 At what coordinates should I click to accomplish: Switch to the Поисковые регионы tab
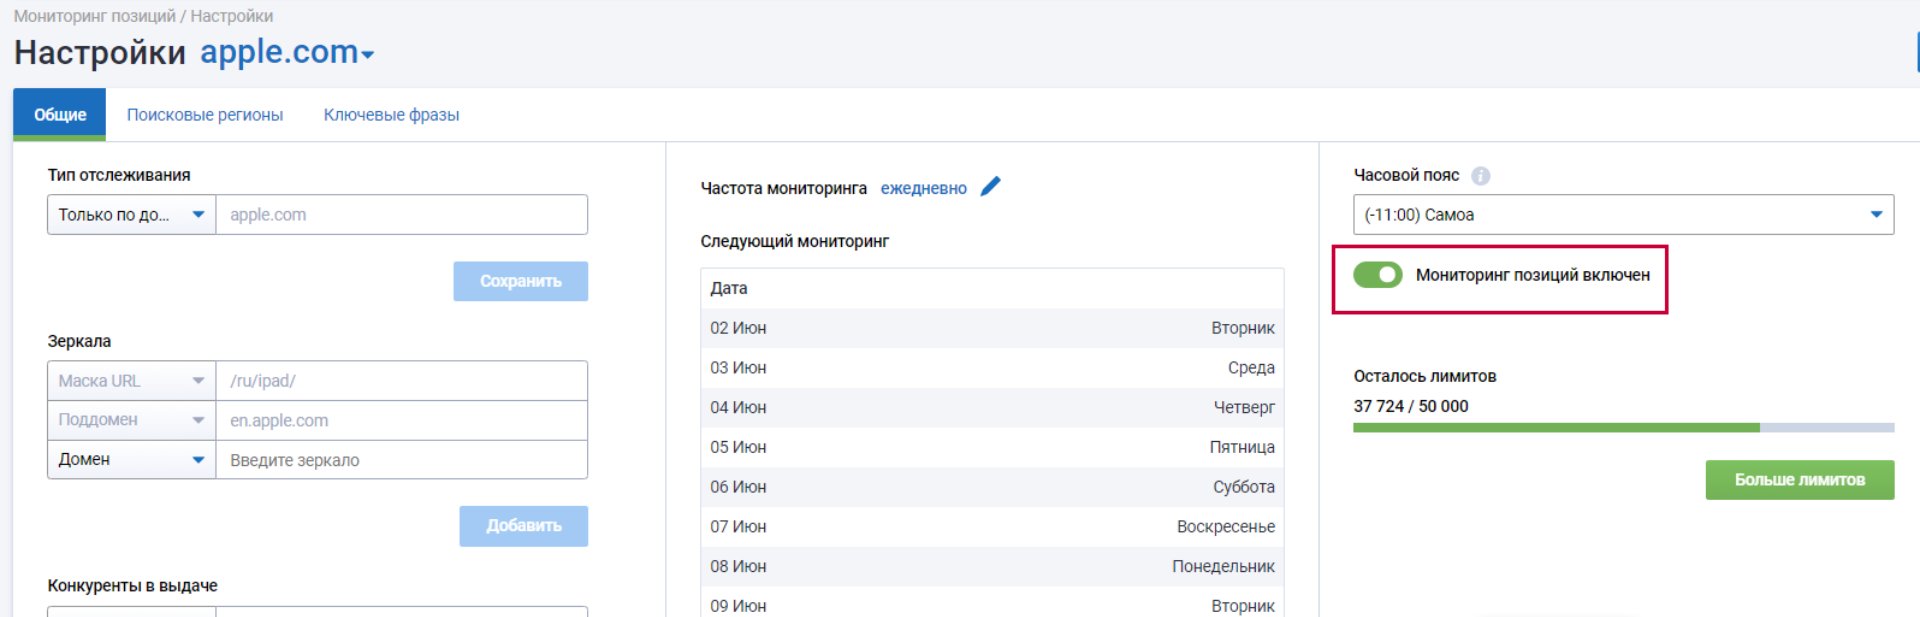[205, 115]
